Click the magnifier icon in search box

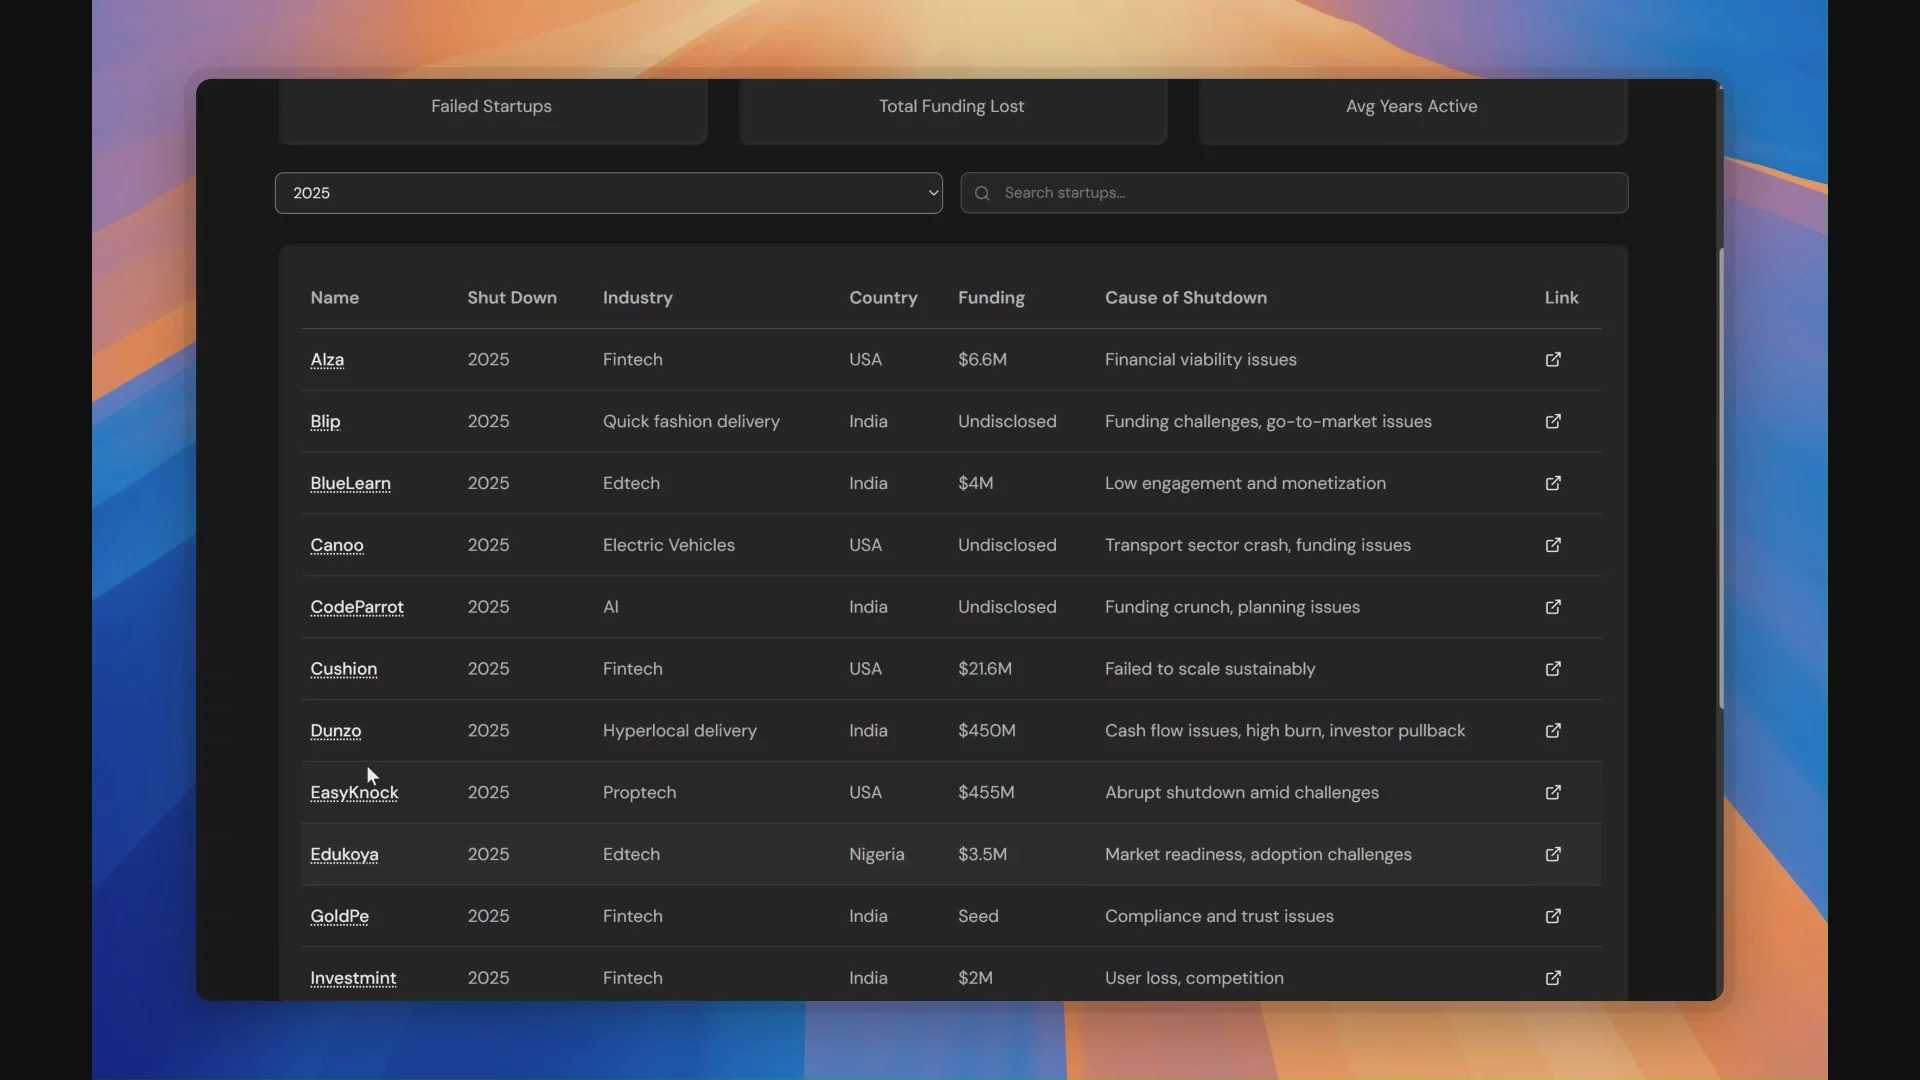tap(982, 193)
